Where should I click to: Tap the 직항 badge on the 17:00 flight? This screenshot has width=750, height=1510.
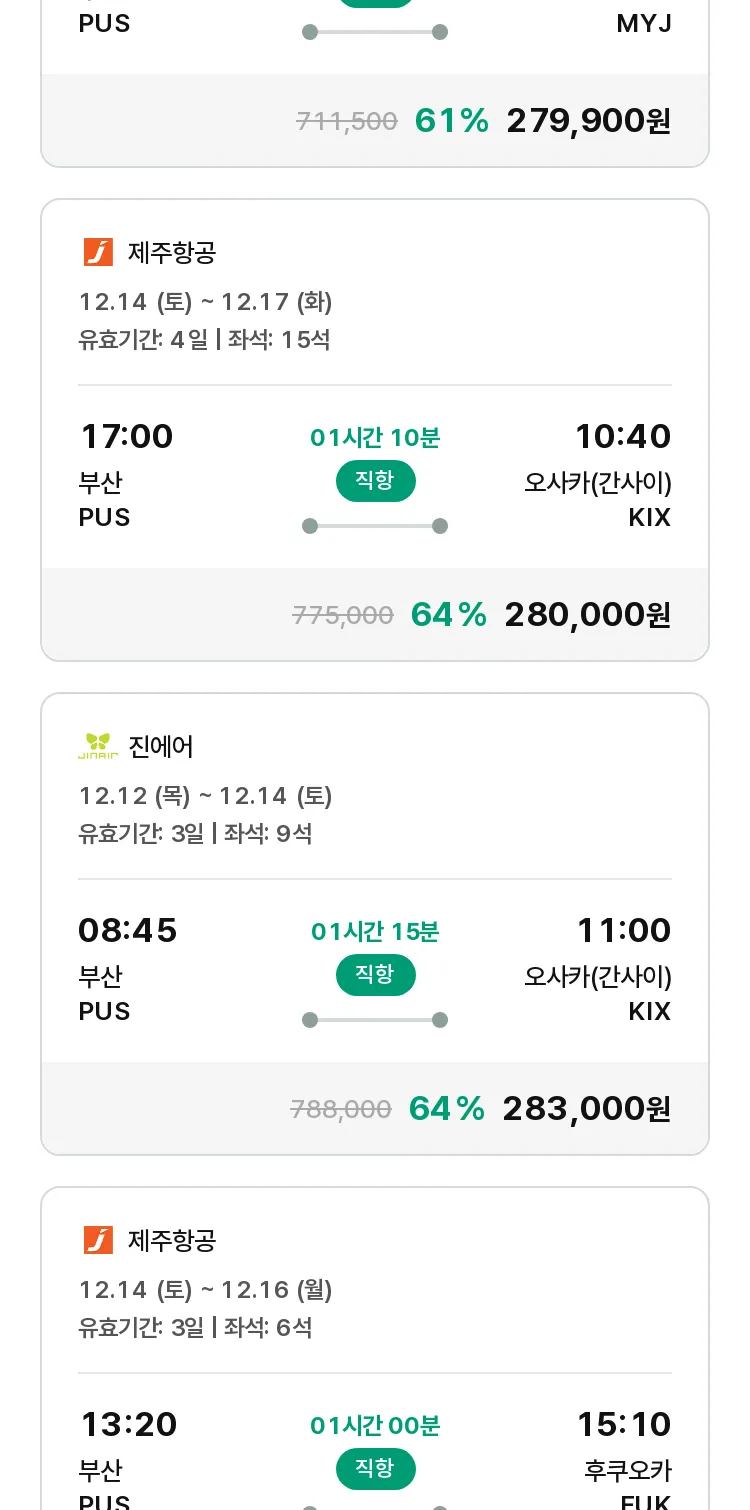pos(375,481)
